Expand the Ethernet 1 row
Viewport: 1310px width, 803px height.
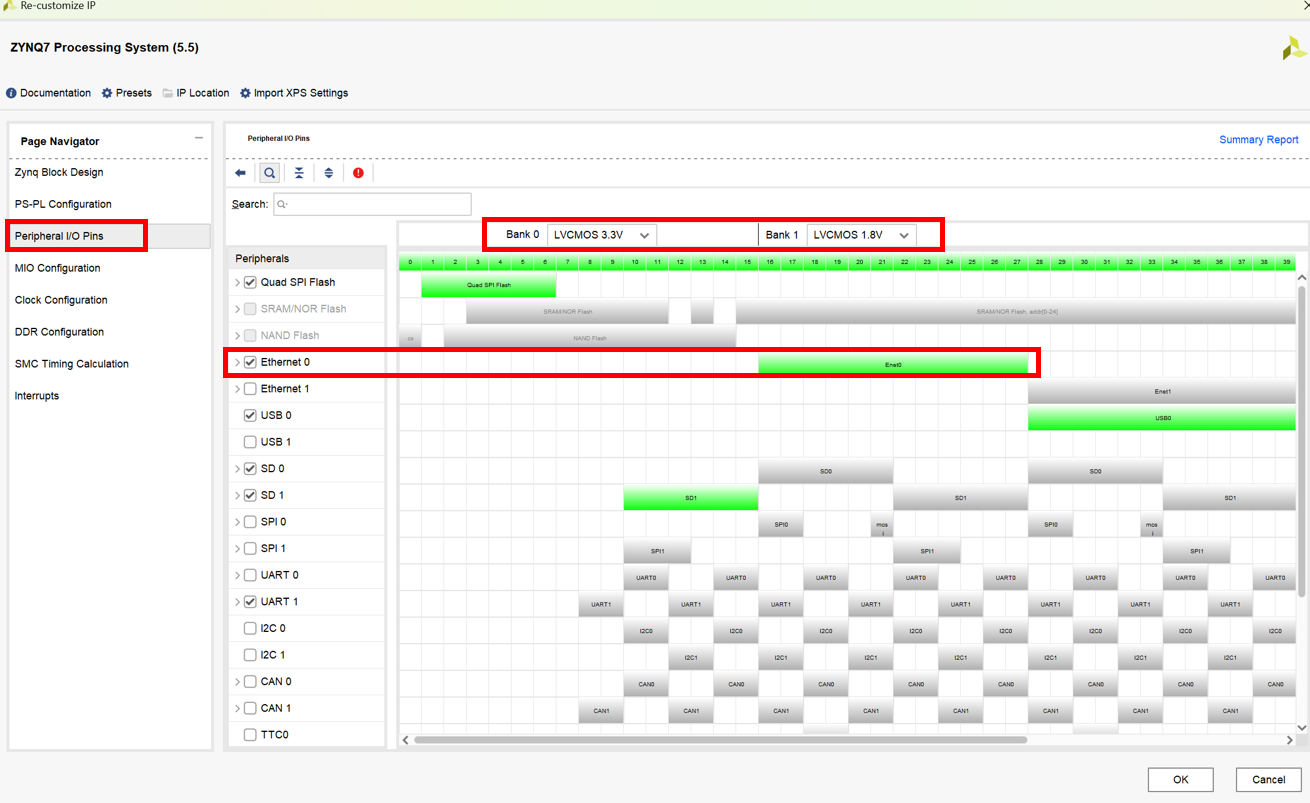(x=237, y=389)
